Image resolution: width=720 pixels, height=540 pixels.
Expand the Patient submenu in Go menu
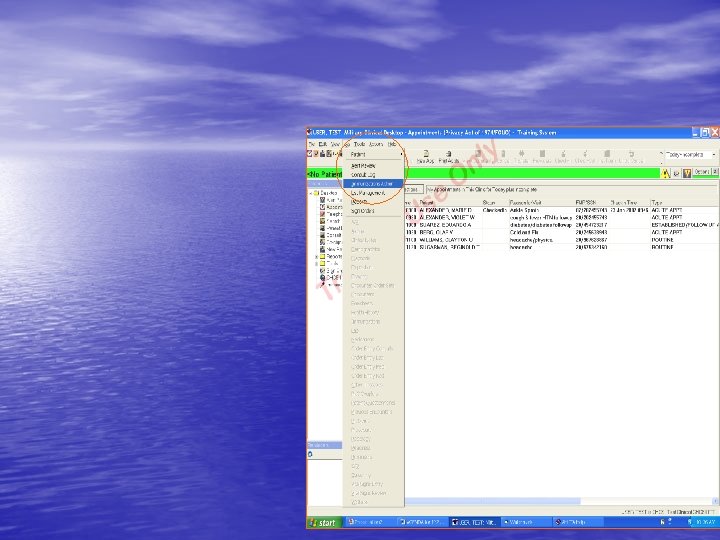(373, 154)
